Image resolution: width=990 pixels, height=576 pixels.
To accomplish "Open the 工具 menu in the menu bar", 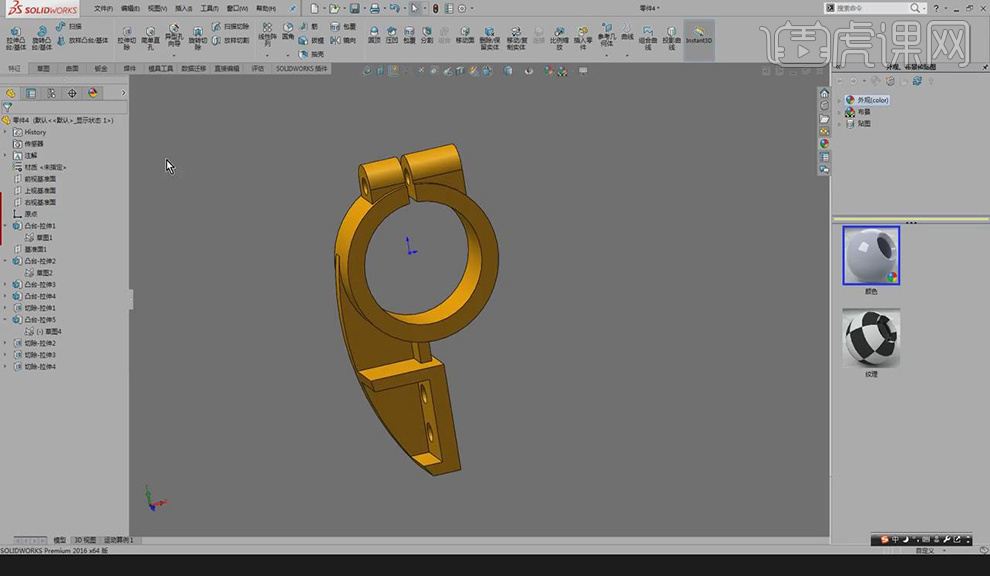I will click(x=209, y=8).
